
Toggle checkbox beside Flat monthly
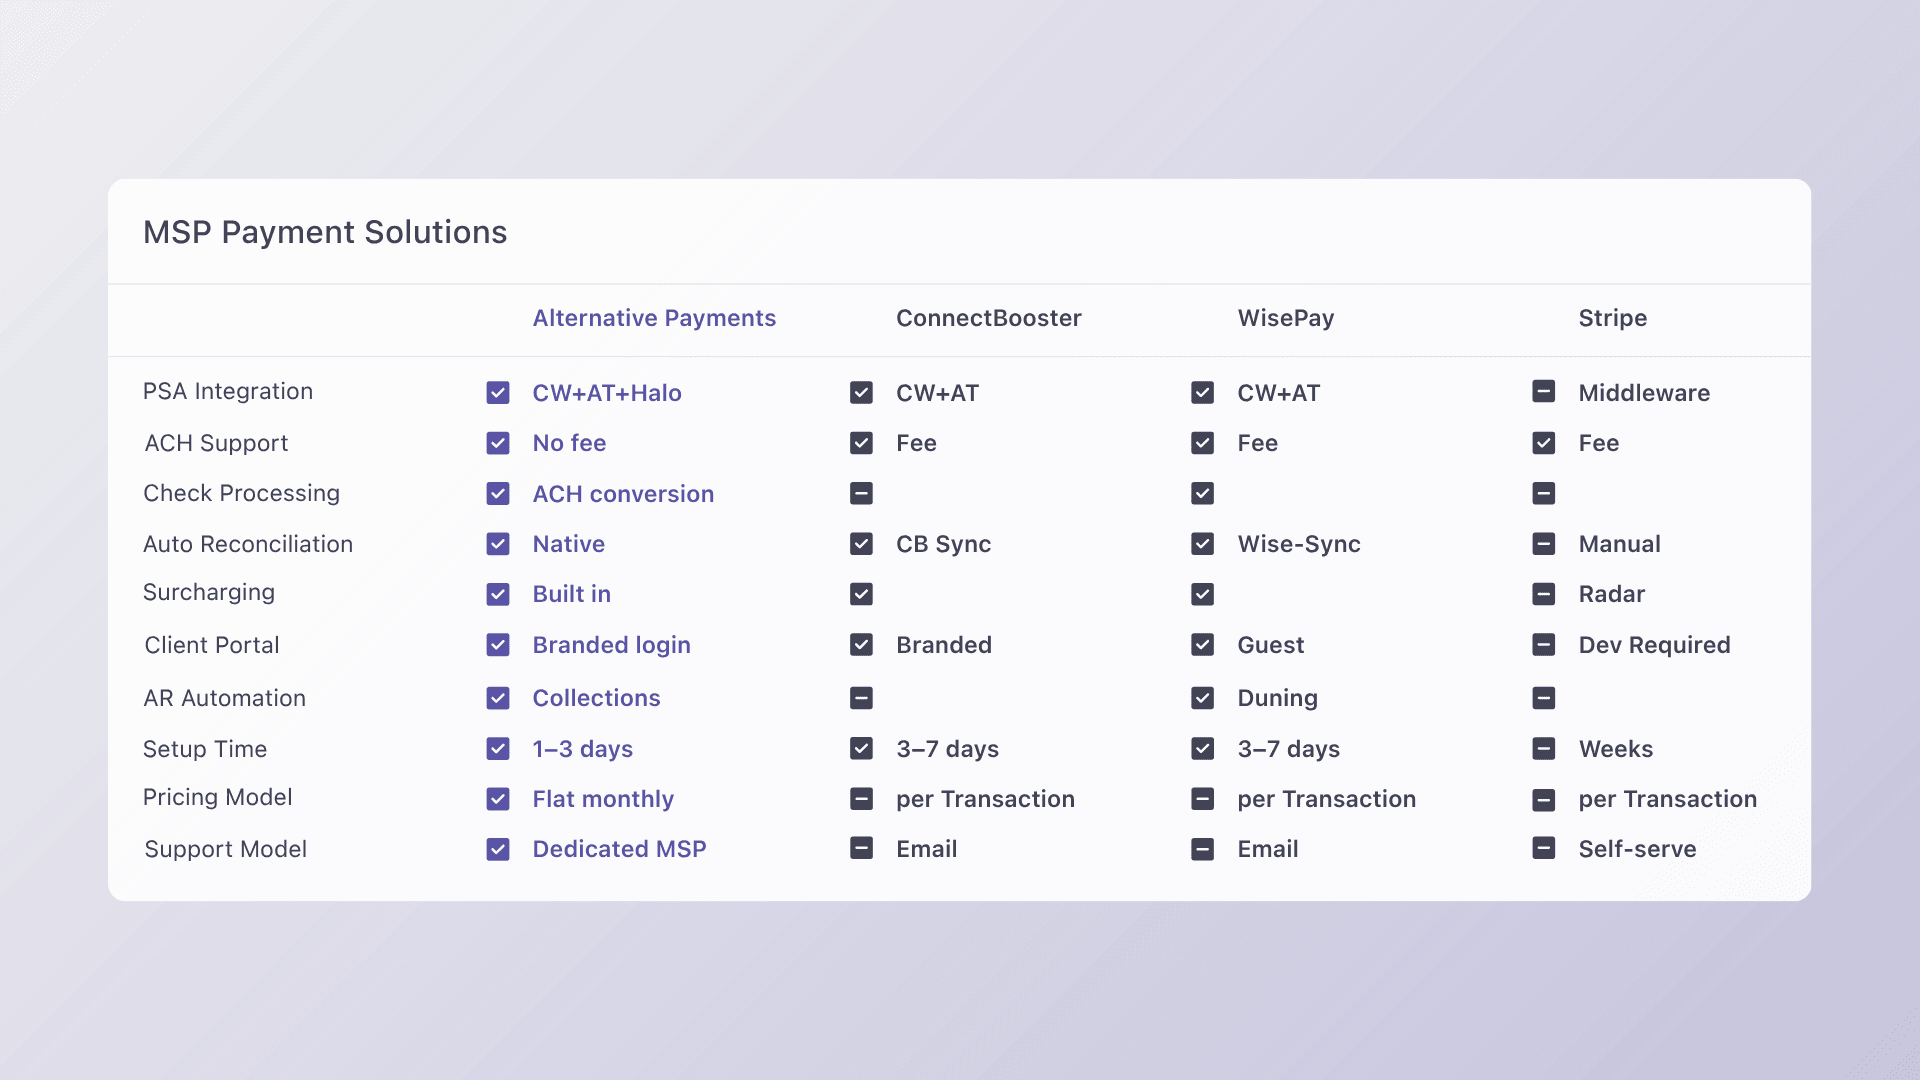[x=498, y=799]
